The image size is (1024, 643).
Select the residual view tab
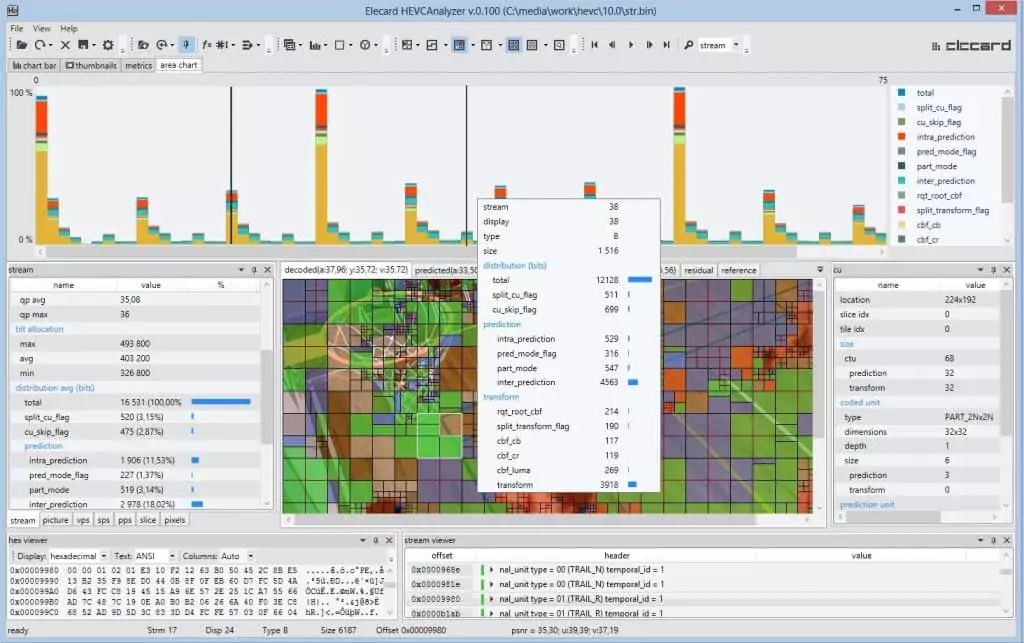698,270
